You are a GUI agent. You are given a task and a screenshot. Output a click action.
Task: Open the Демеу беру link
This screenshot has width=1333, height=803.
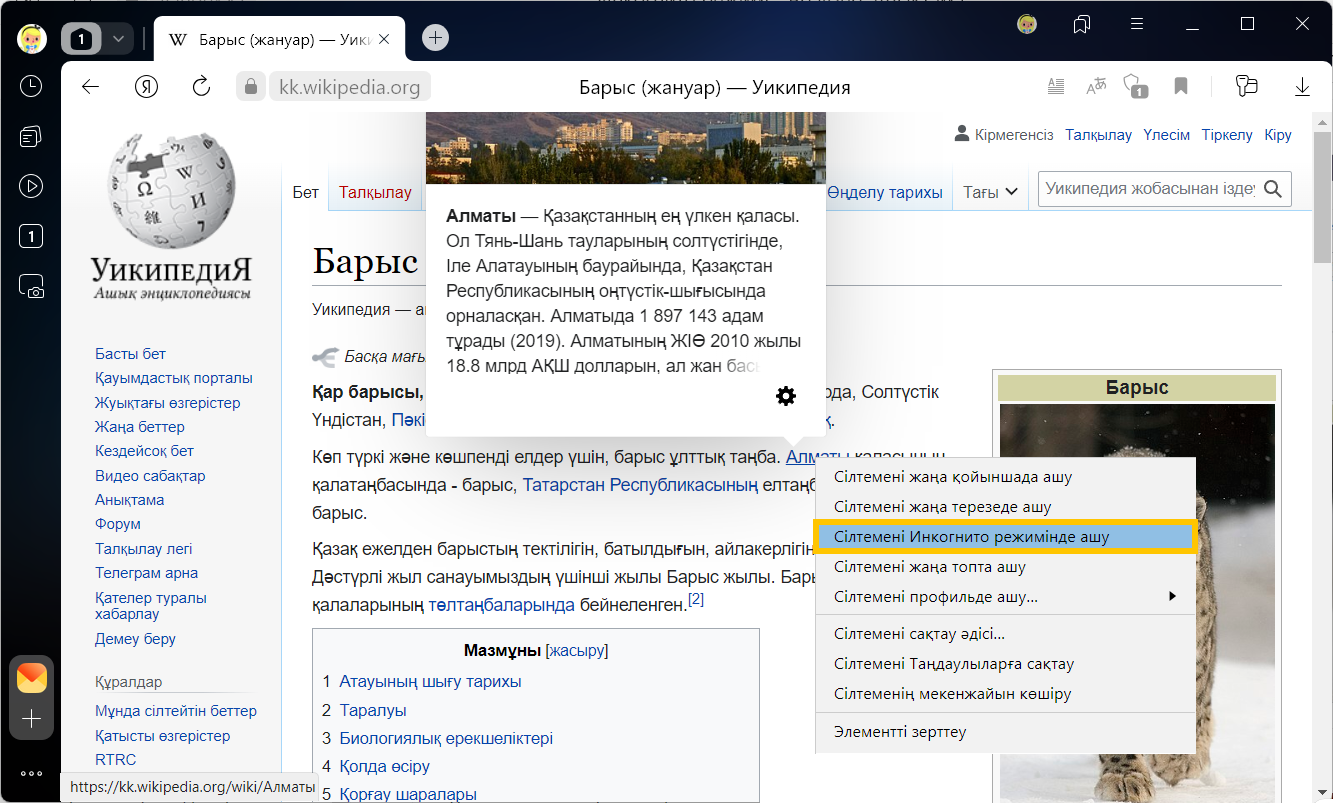(135, 639)
